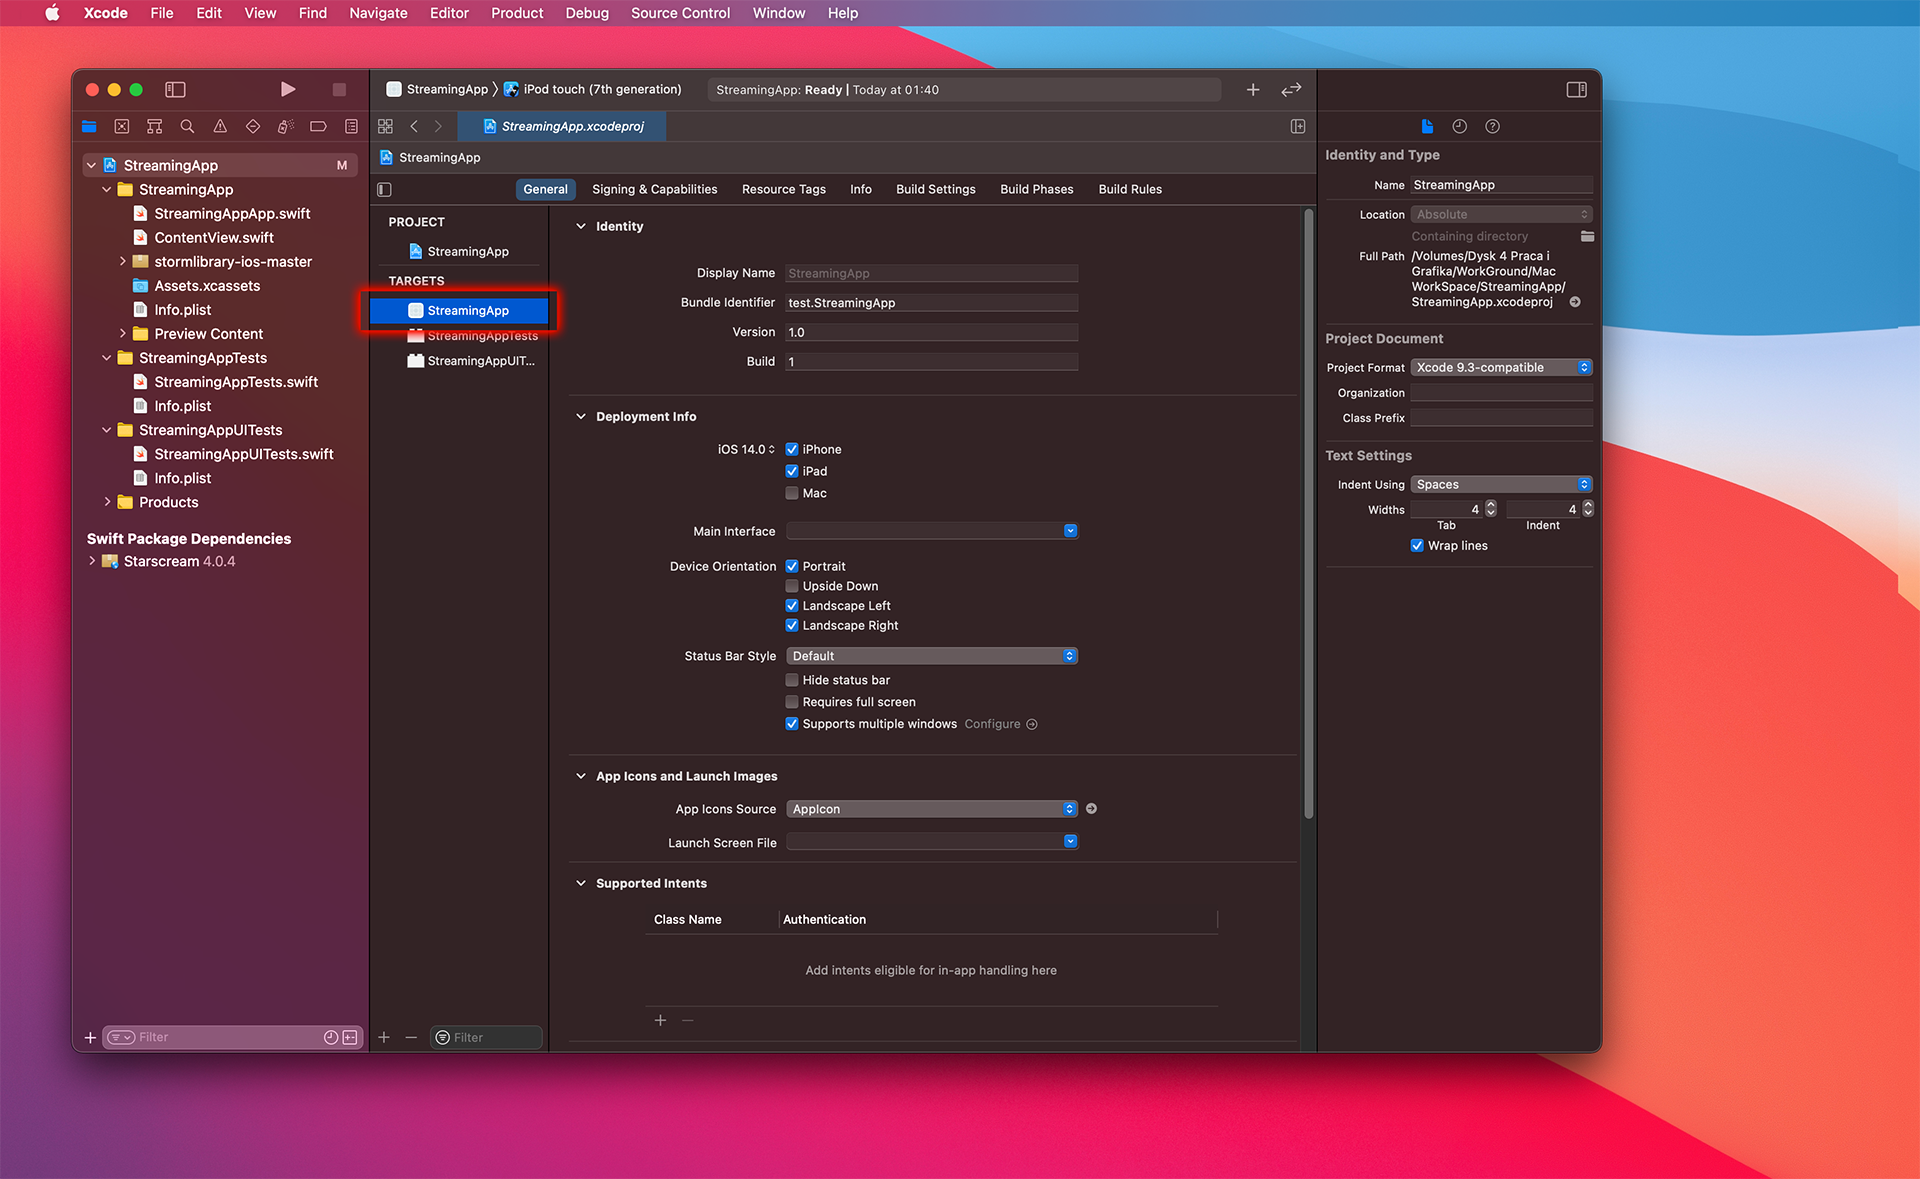Expand the stormlibrary-ios-master folder
The width and height of the screenshot is (1920, 1179).
[123, 261]
